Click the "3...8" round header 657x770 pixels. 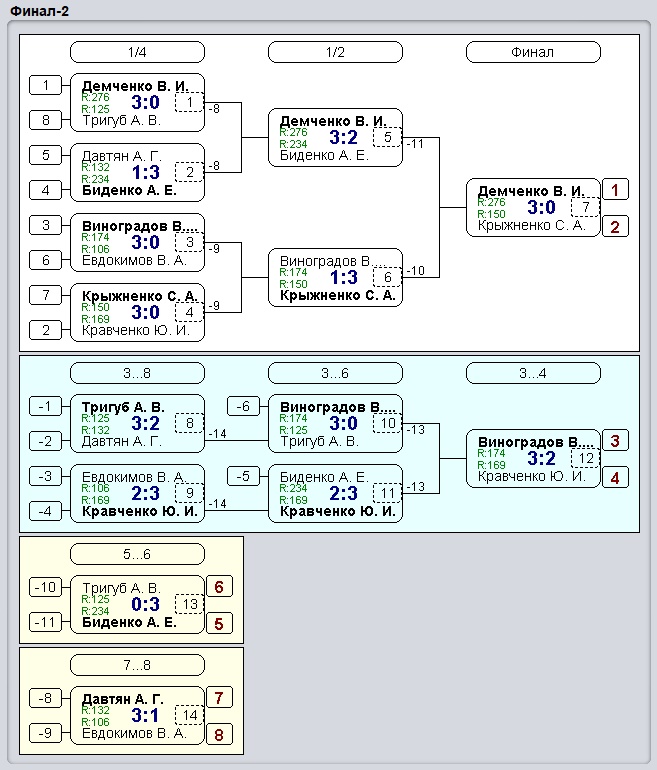point(137,373)
